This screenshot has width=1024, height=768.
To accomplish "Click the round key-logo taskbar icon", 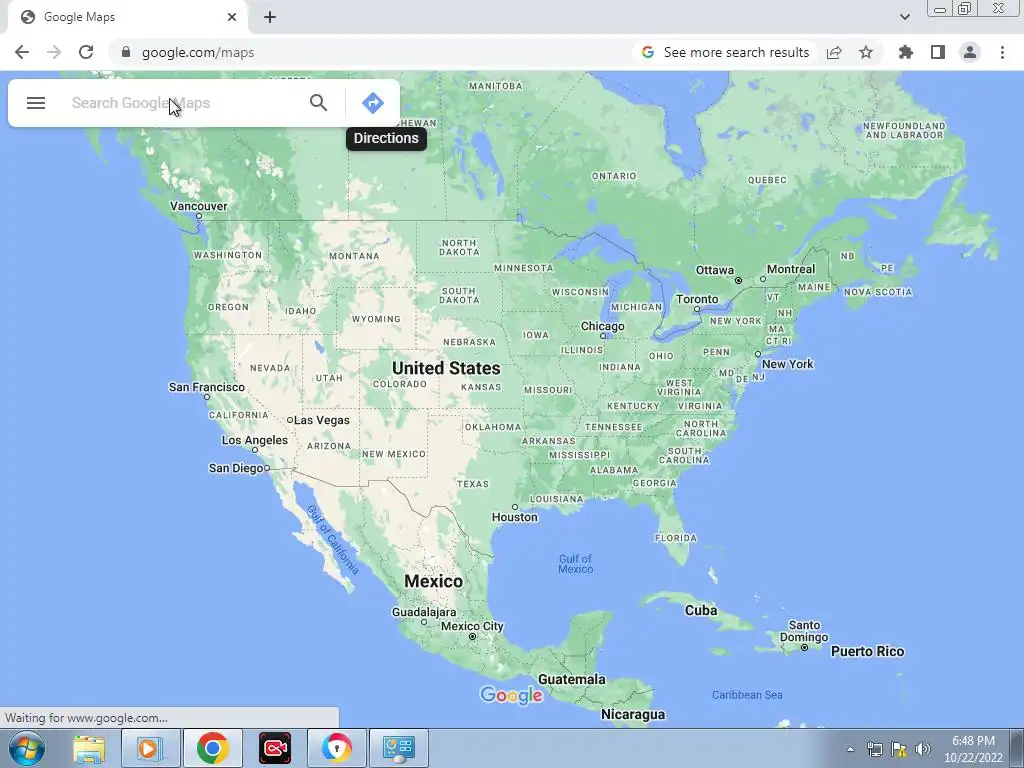I will coord(336,748).
